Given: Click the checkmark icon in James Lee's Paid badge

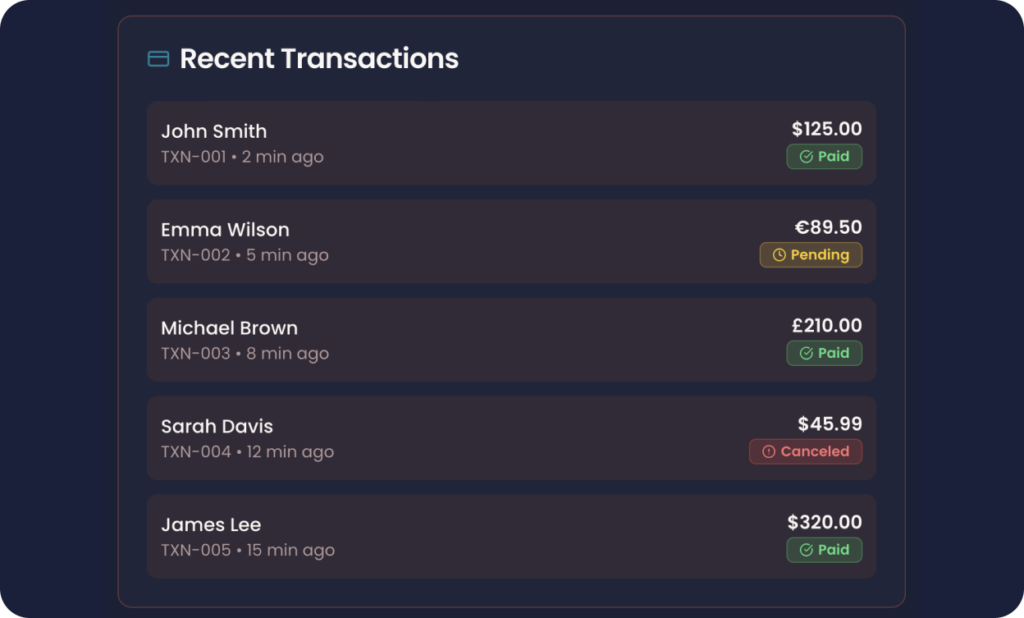Looking at the screenshot, I should (x=807, y=550).
